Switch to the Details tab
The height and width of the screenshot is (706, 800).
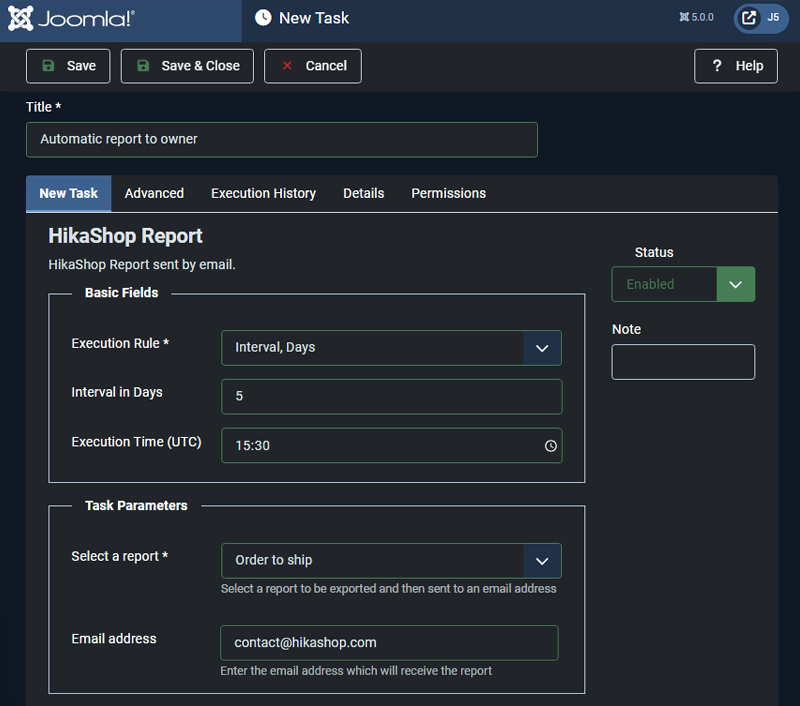tap(363, 193)
